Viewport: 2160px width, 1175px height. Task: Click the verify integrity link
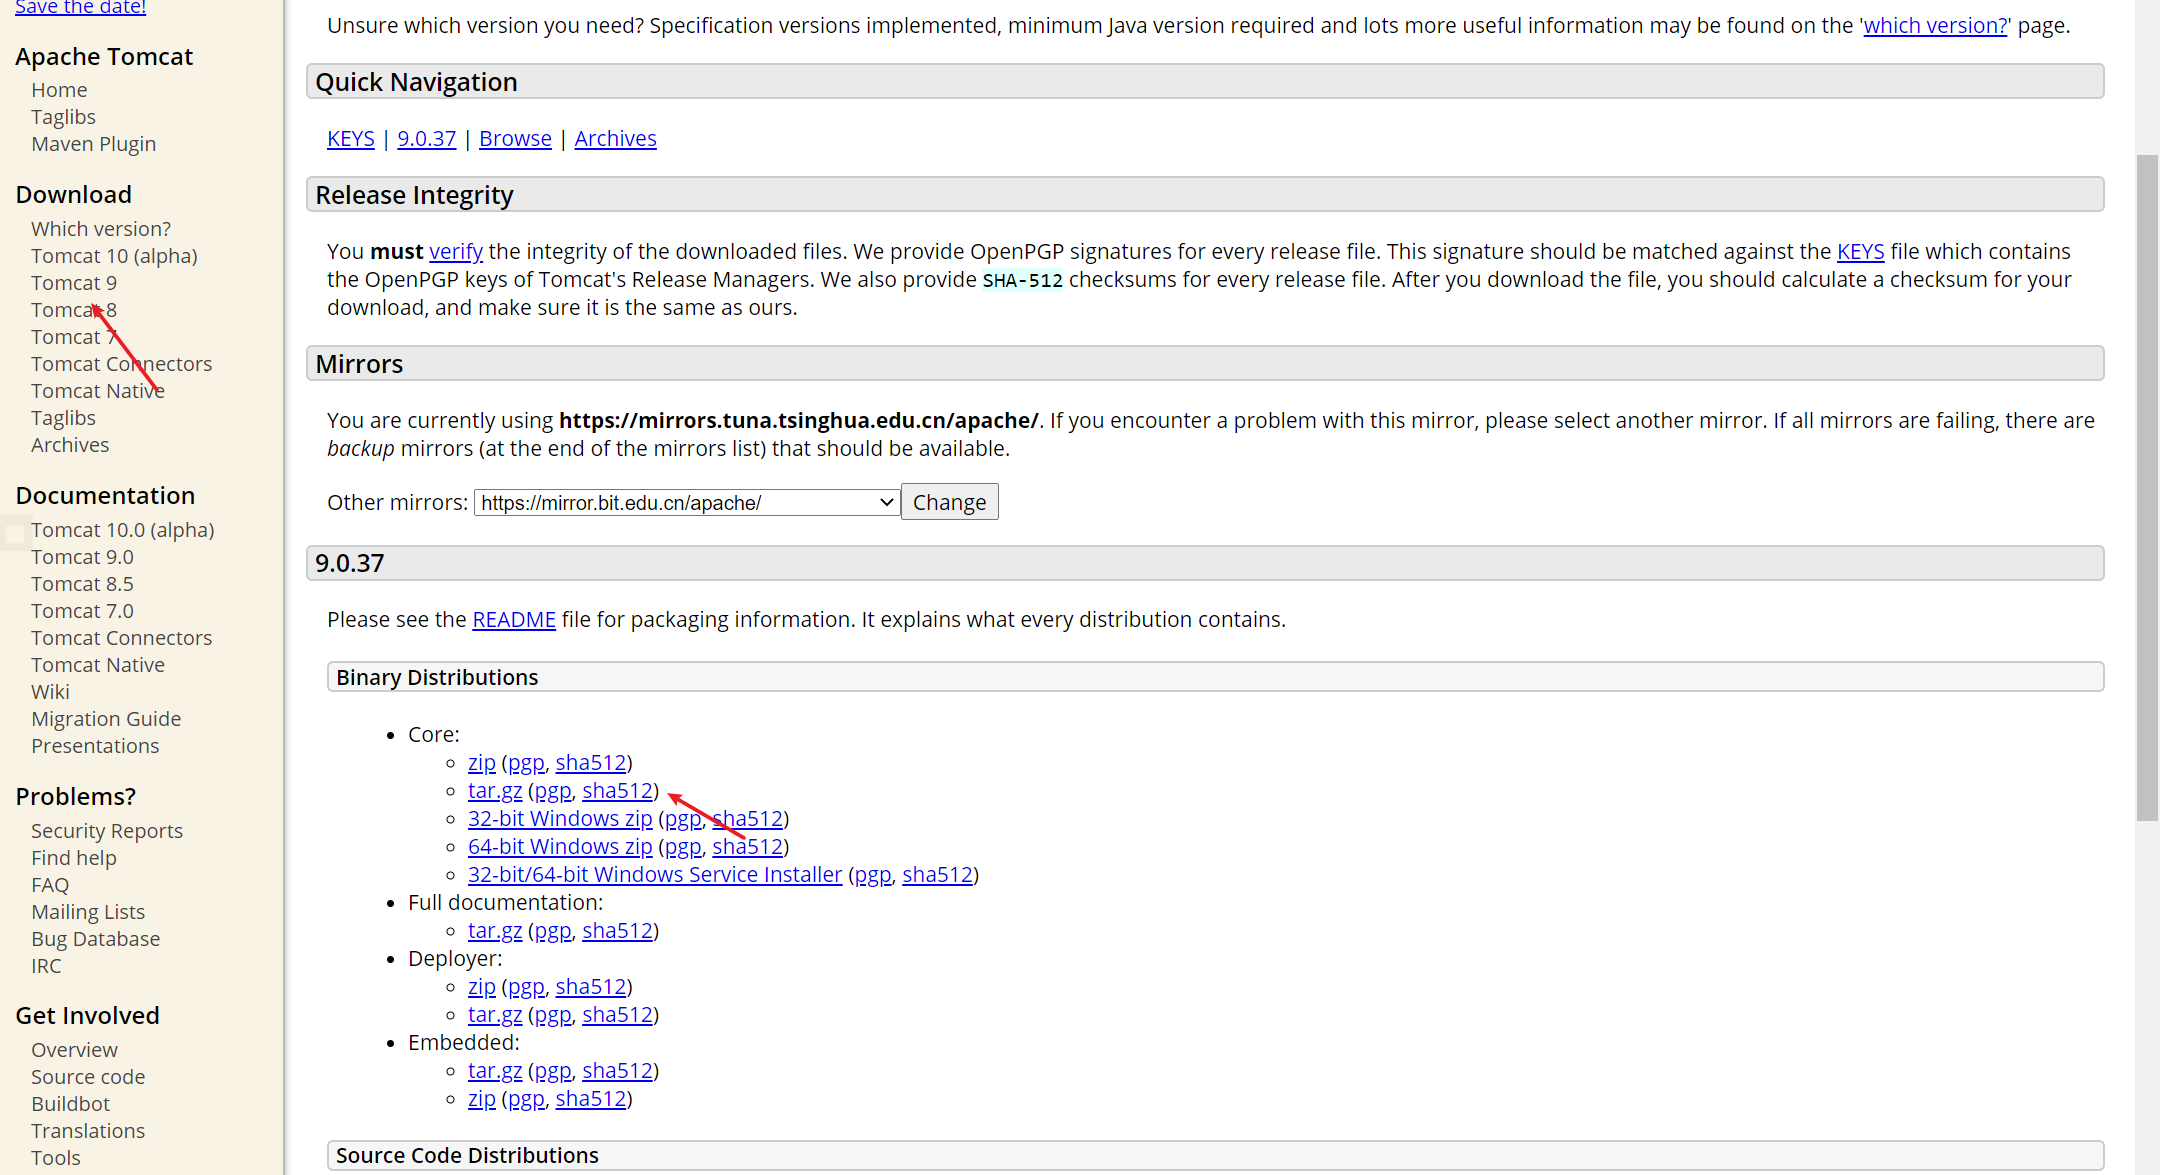(456, 252)
